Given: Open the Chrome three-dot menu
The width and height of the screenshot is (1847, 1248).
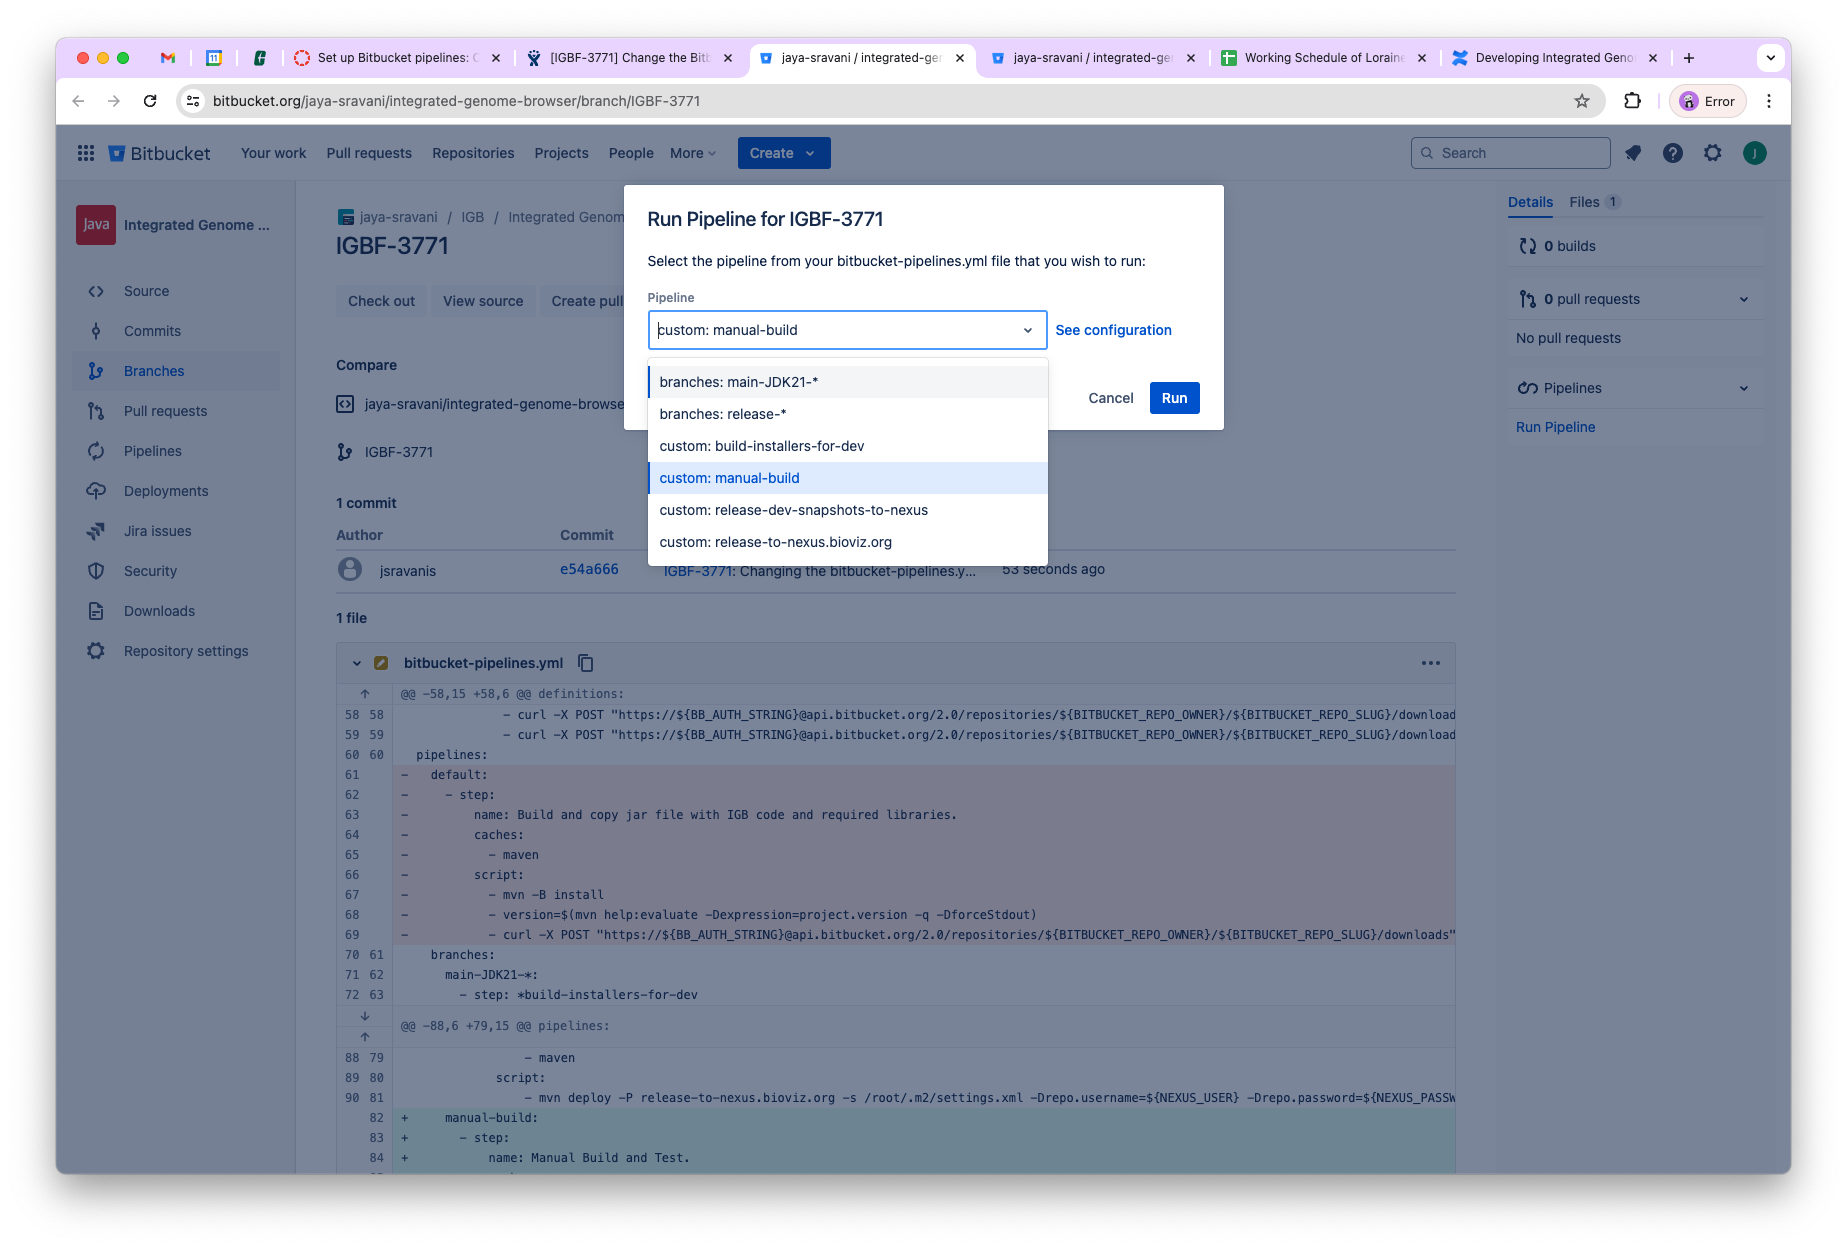Looking at the screenshot, I should point(1769,101).
